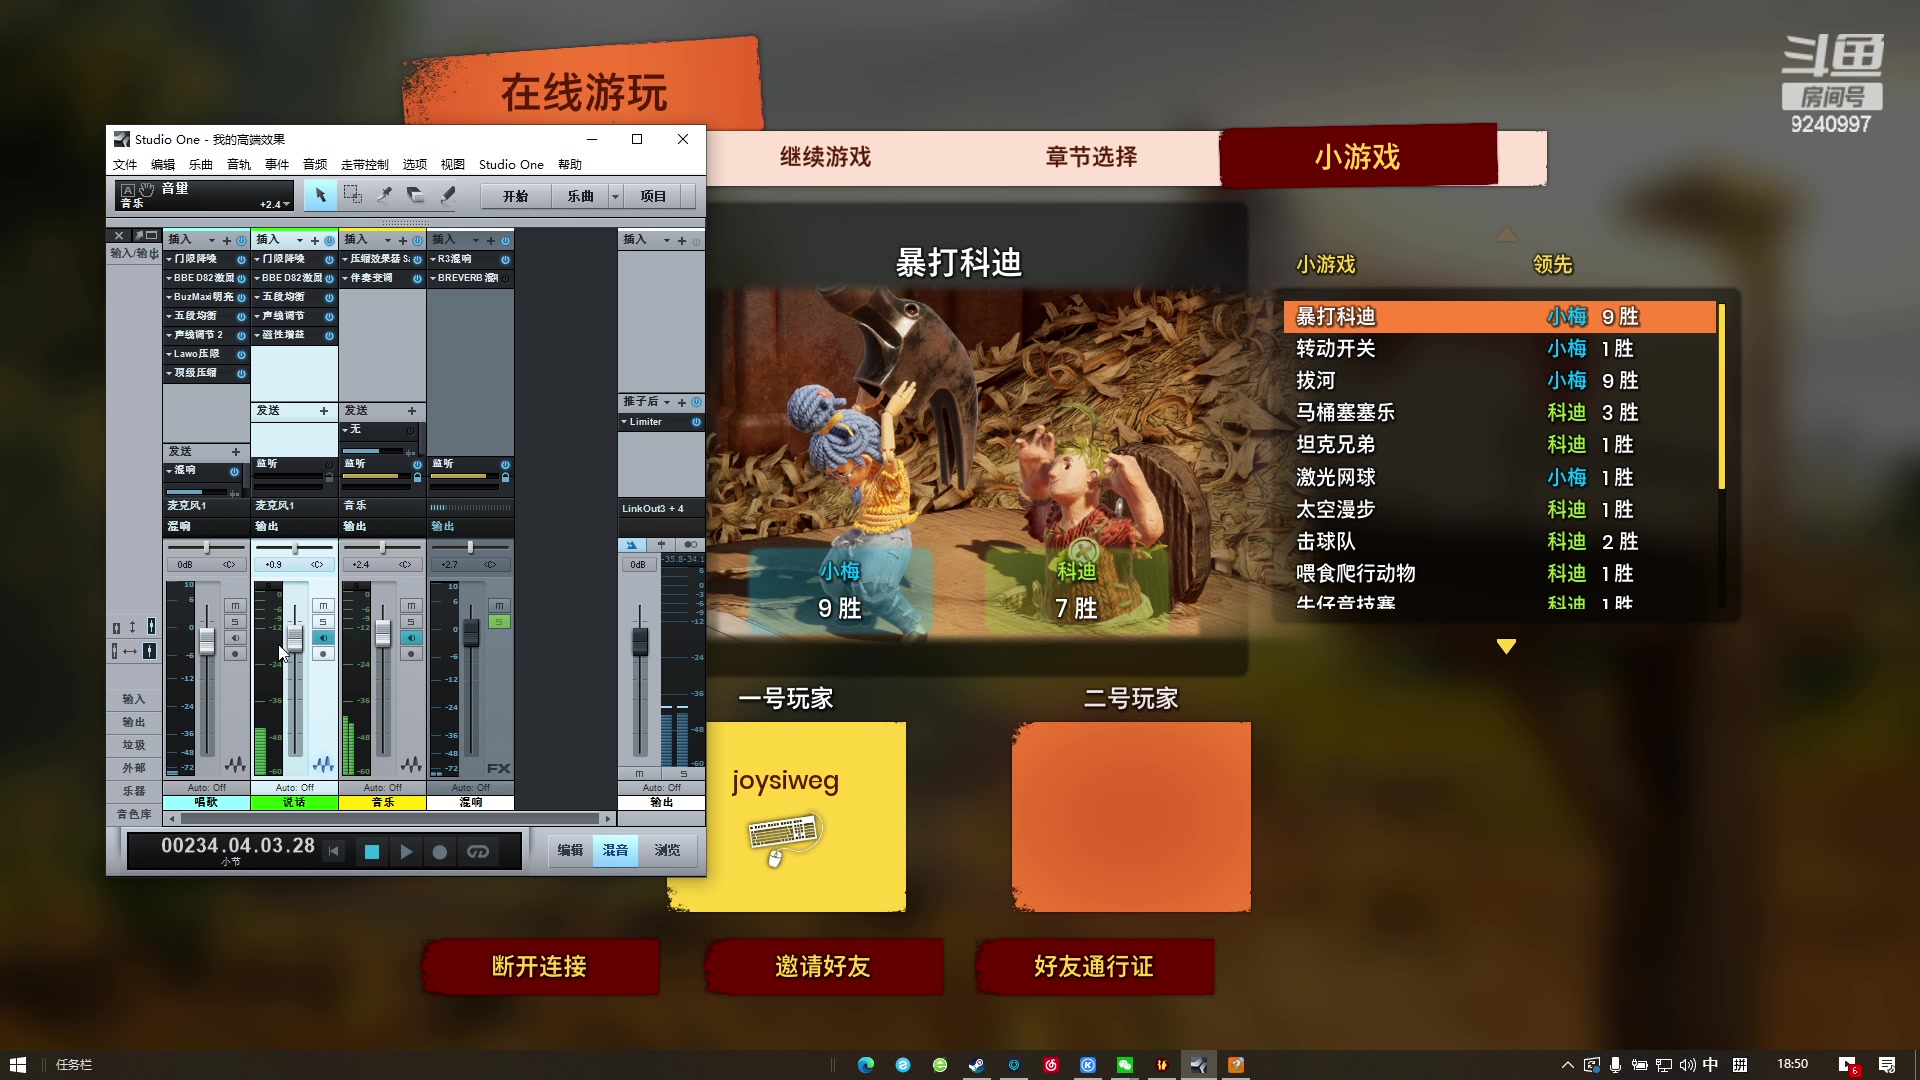The height and width of the screenshot is (1080, 1920).
Task: Toggle power of the Limiter plugin
Action: [696, 422]
